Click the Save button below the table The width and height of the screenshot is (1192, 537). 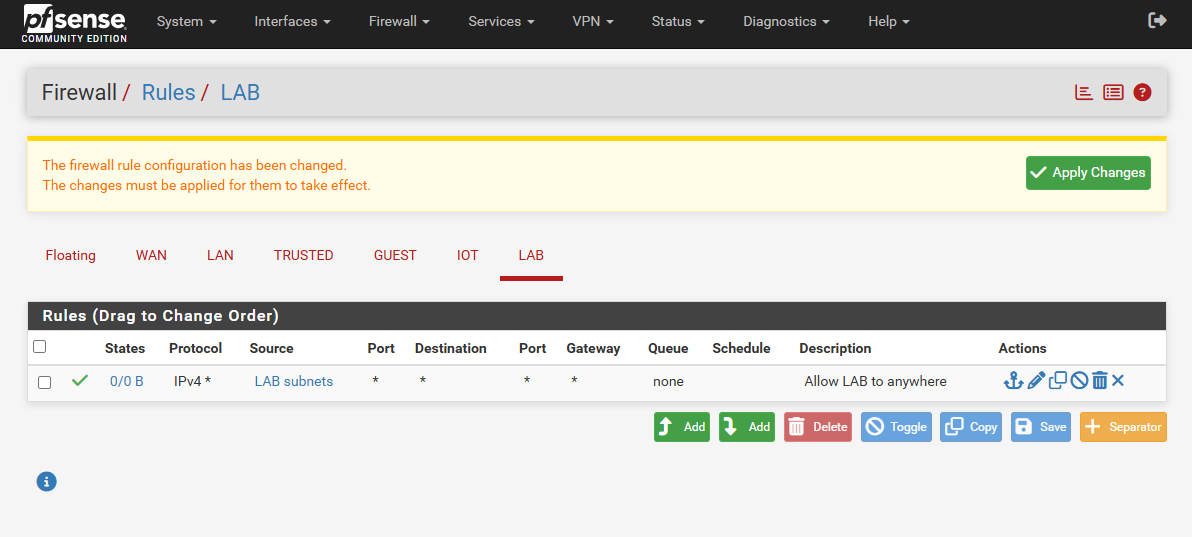tap(1041, 427)
